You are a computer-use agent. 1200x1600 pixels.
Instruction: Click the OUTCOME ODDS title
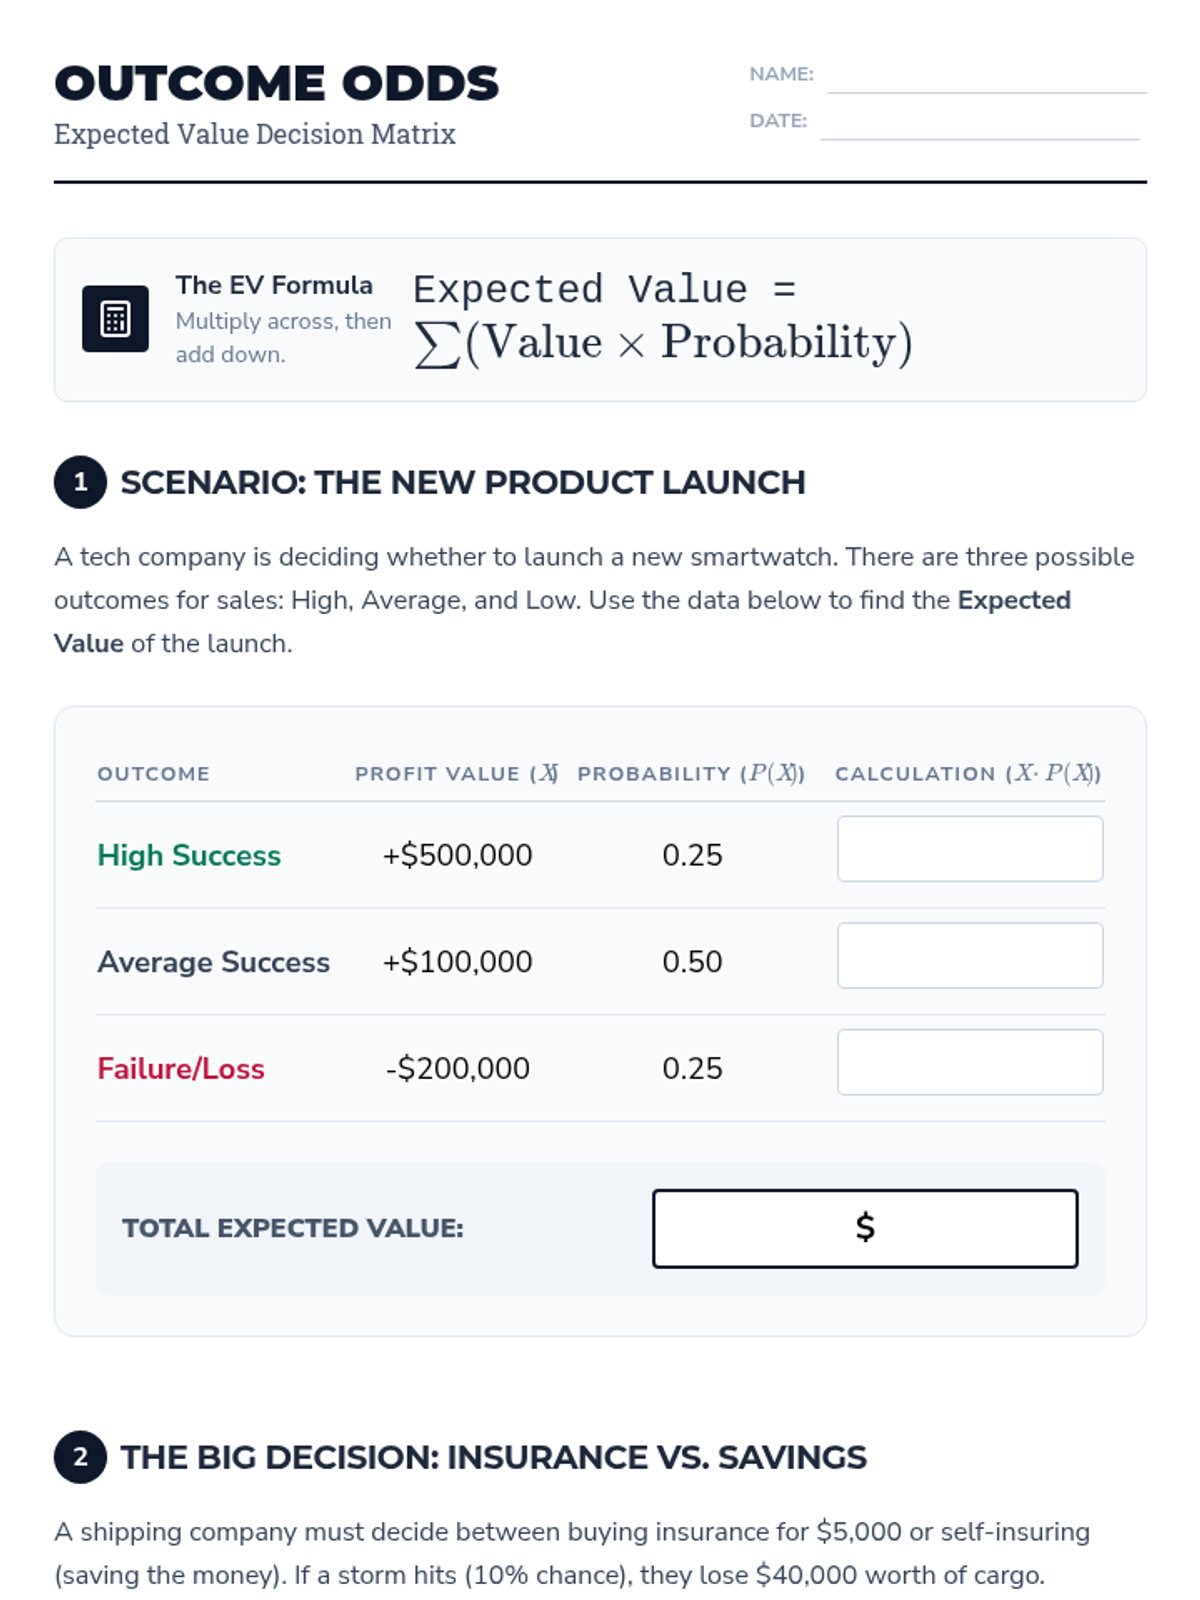(x=276, y=83)
